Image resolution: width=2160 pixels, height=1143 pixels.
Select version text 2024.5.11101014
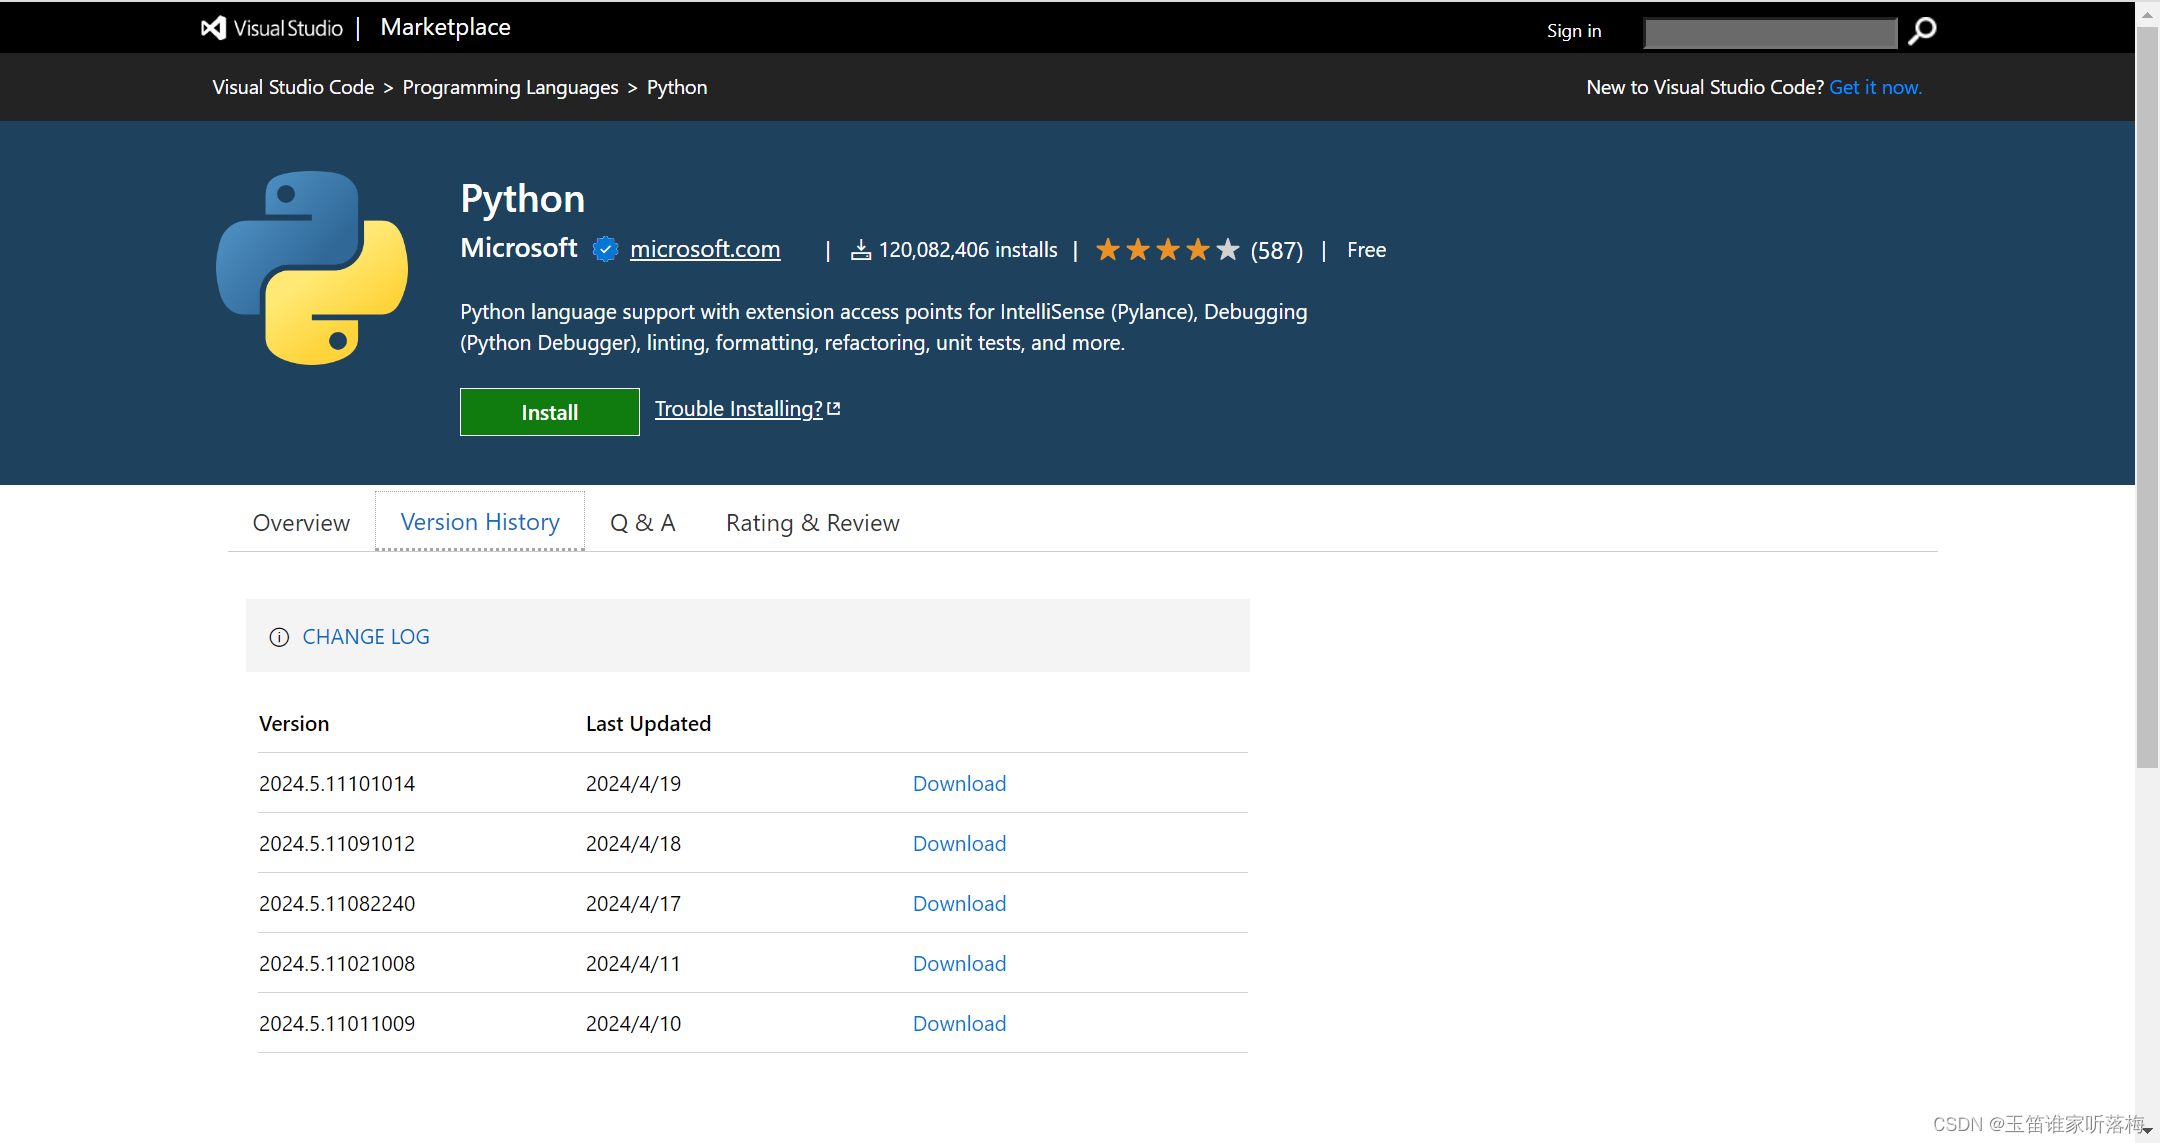(337, 783)
